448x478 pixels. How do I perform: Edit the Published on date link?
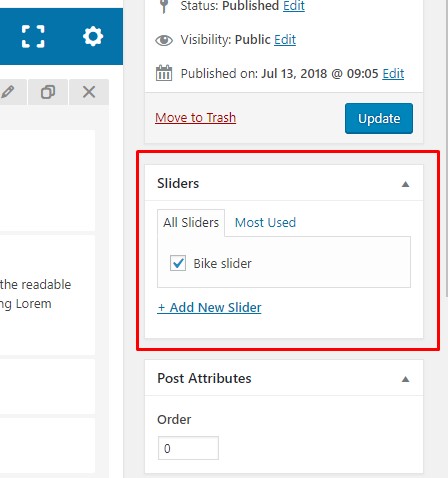coord(393,73)
